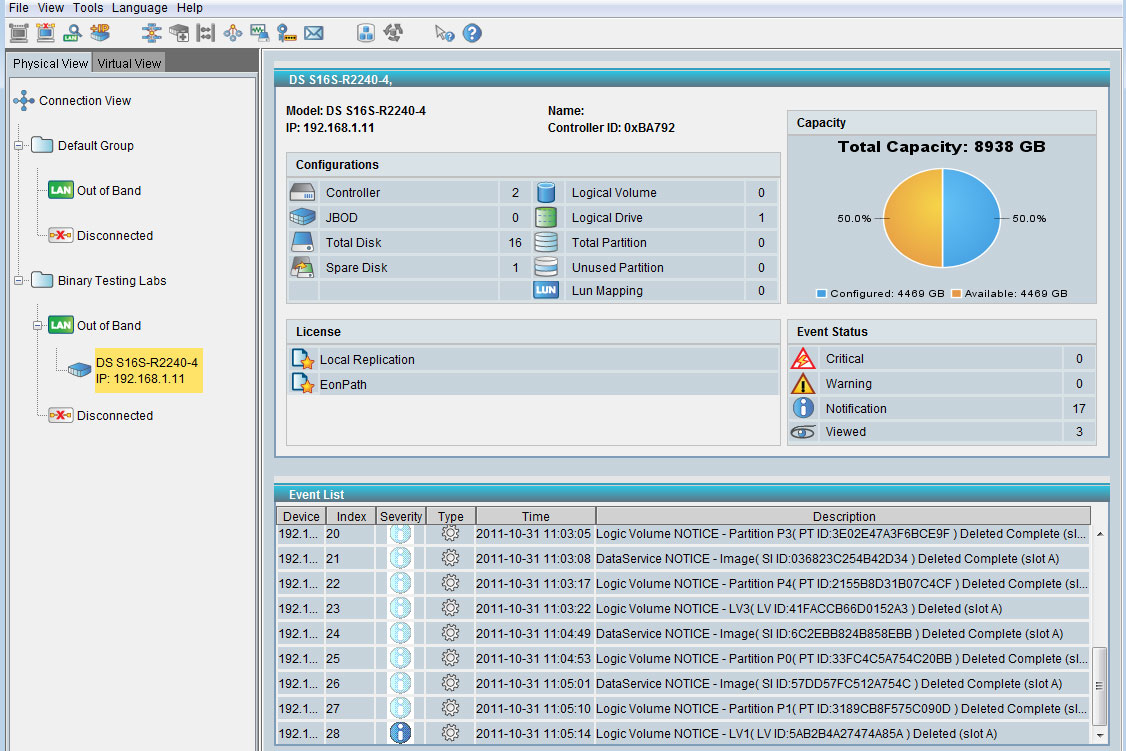1126x751 pixels.
Task: Click the key password toolbar icon
Action: click(x=287, y=33)
